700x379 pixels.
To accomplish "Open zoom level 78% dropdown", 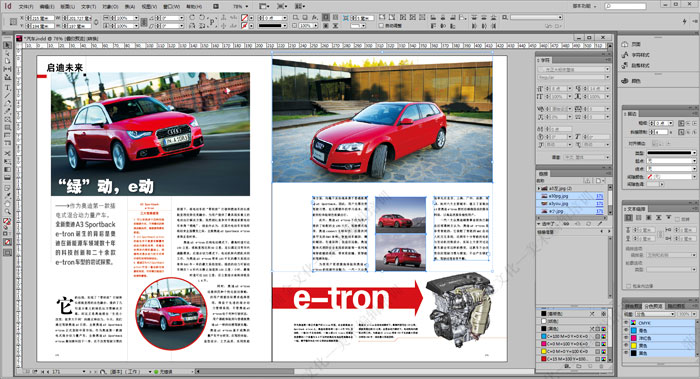I will click(246, 6).
